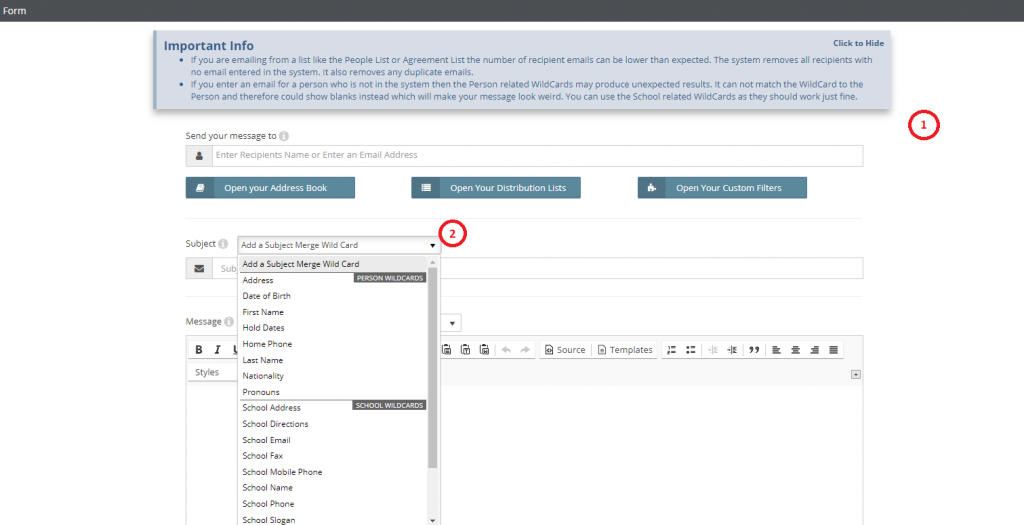Choose 'School Email' wildcard option
Screen dimensions: 1024x525
[266, 440]
